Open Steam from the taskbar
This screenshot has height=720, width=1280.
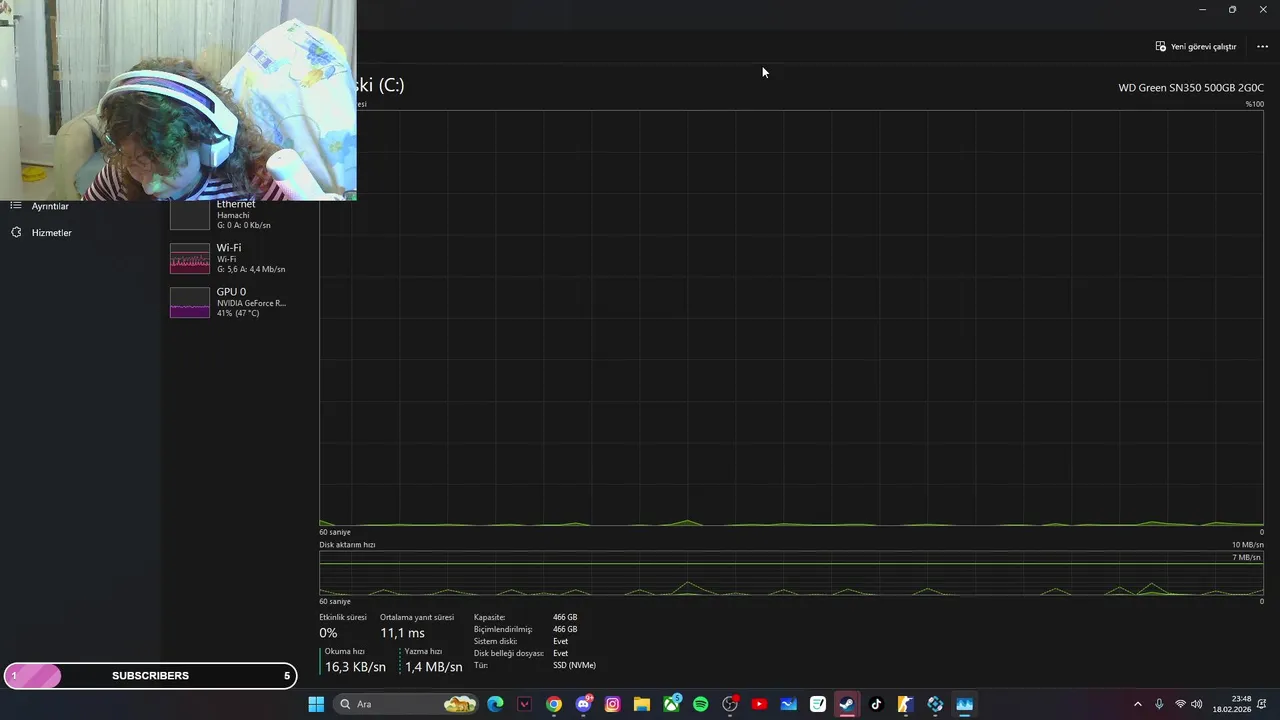847,704
